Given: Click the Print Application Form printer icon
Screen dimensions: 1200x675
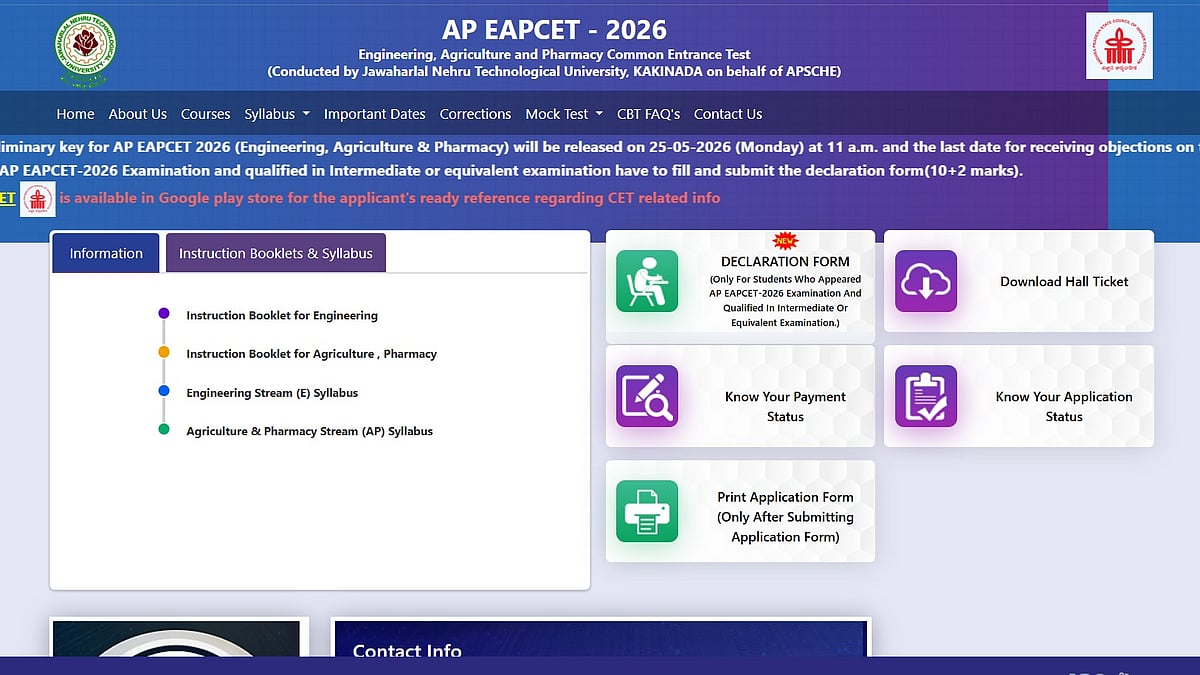Looking at the screenshot, I should click(647, 511).
